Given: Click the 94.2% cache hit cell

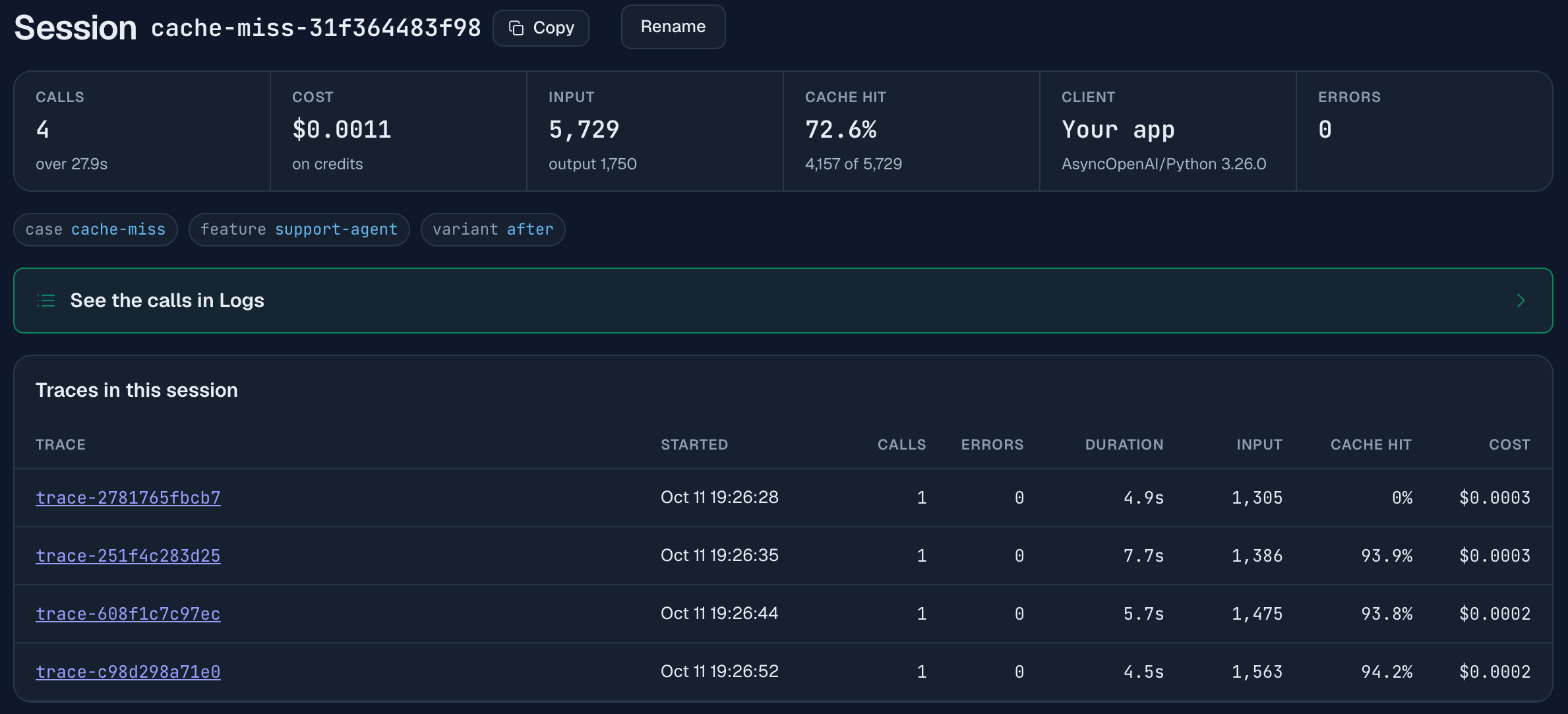Looking at the screenshot, I should pos(1387,672).
